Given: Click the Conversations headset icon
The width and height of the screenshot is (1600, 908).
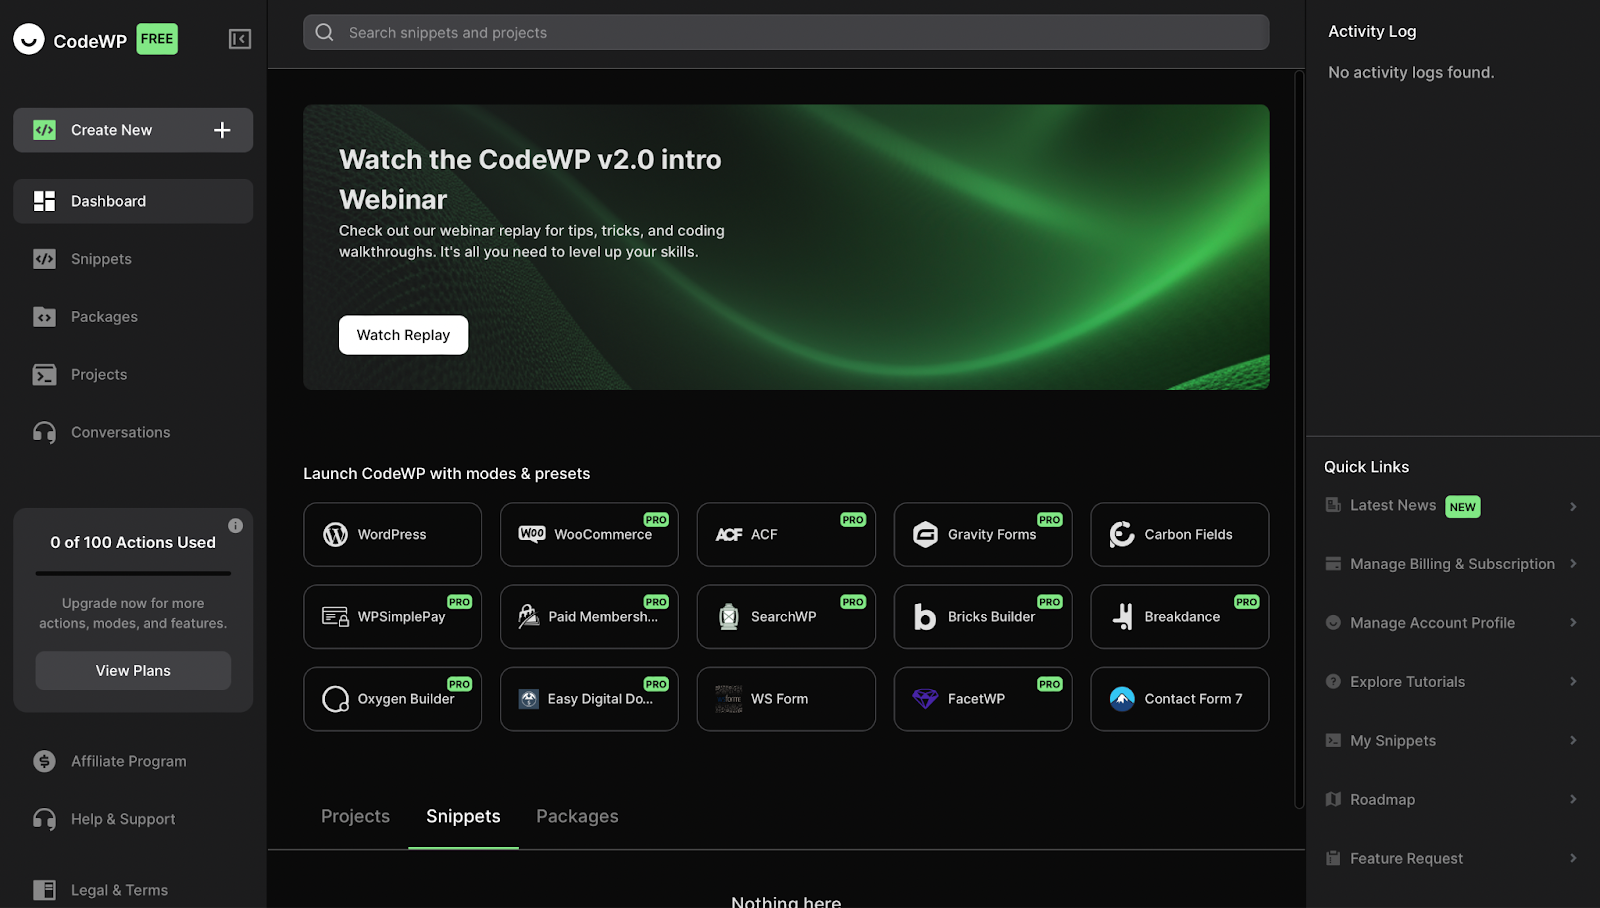Looking at the screenshot, I should (x=44, y=432).
